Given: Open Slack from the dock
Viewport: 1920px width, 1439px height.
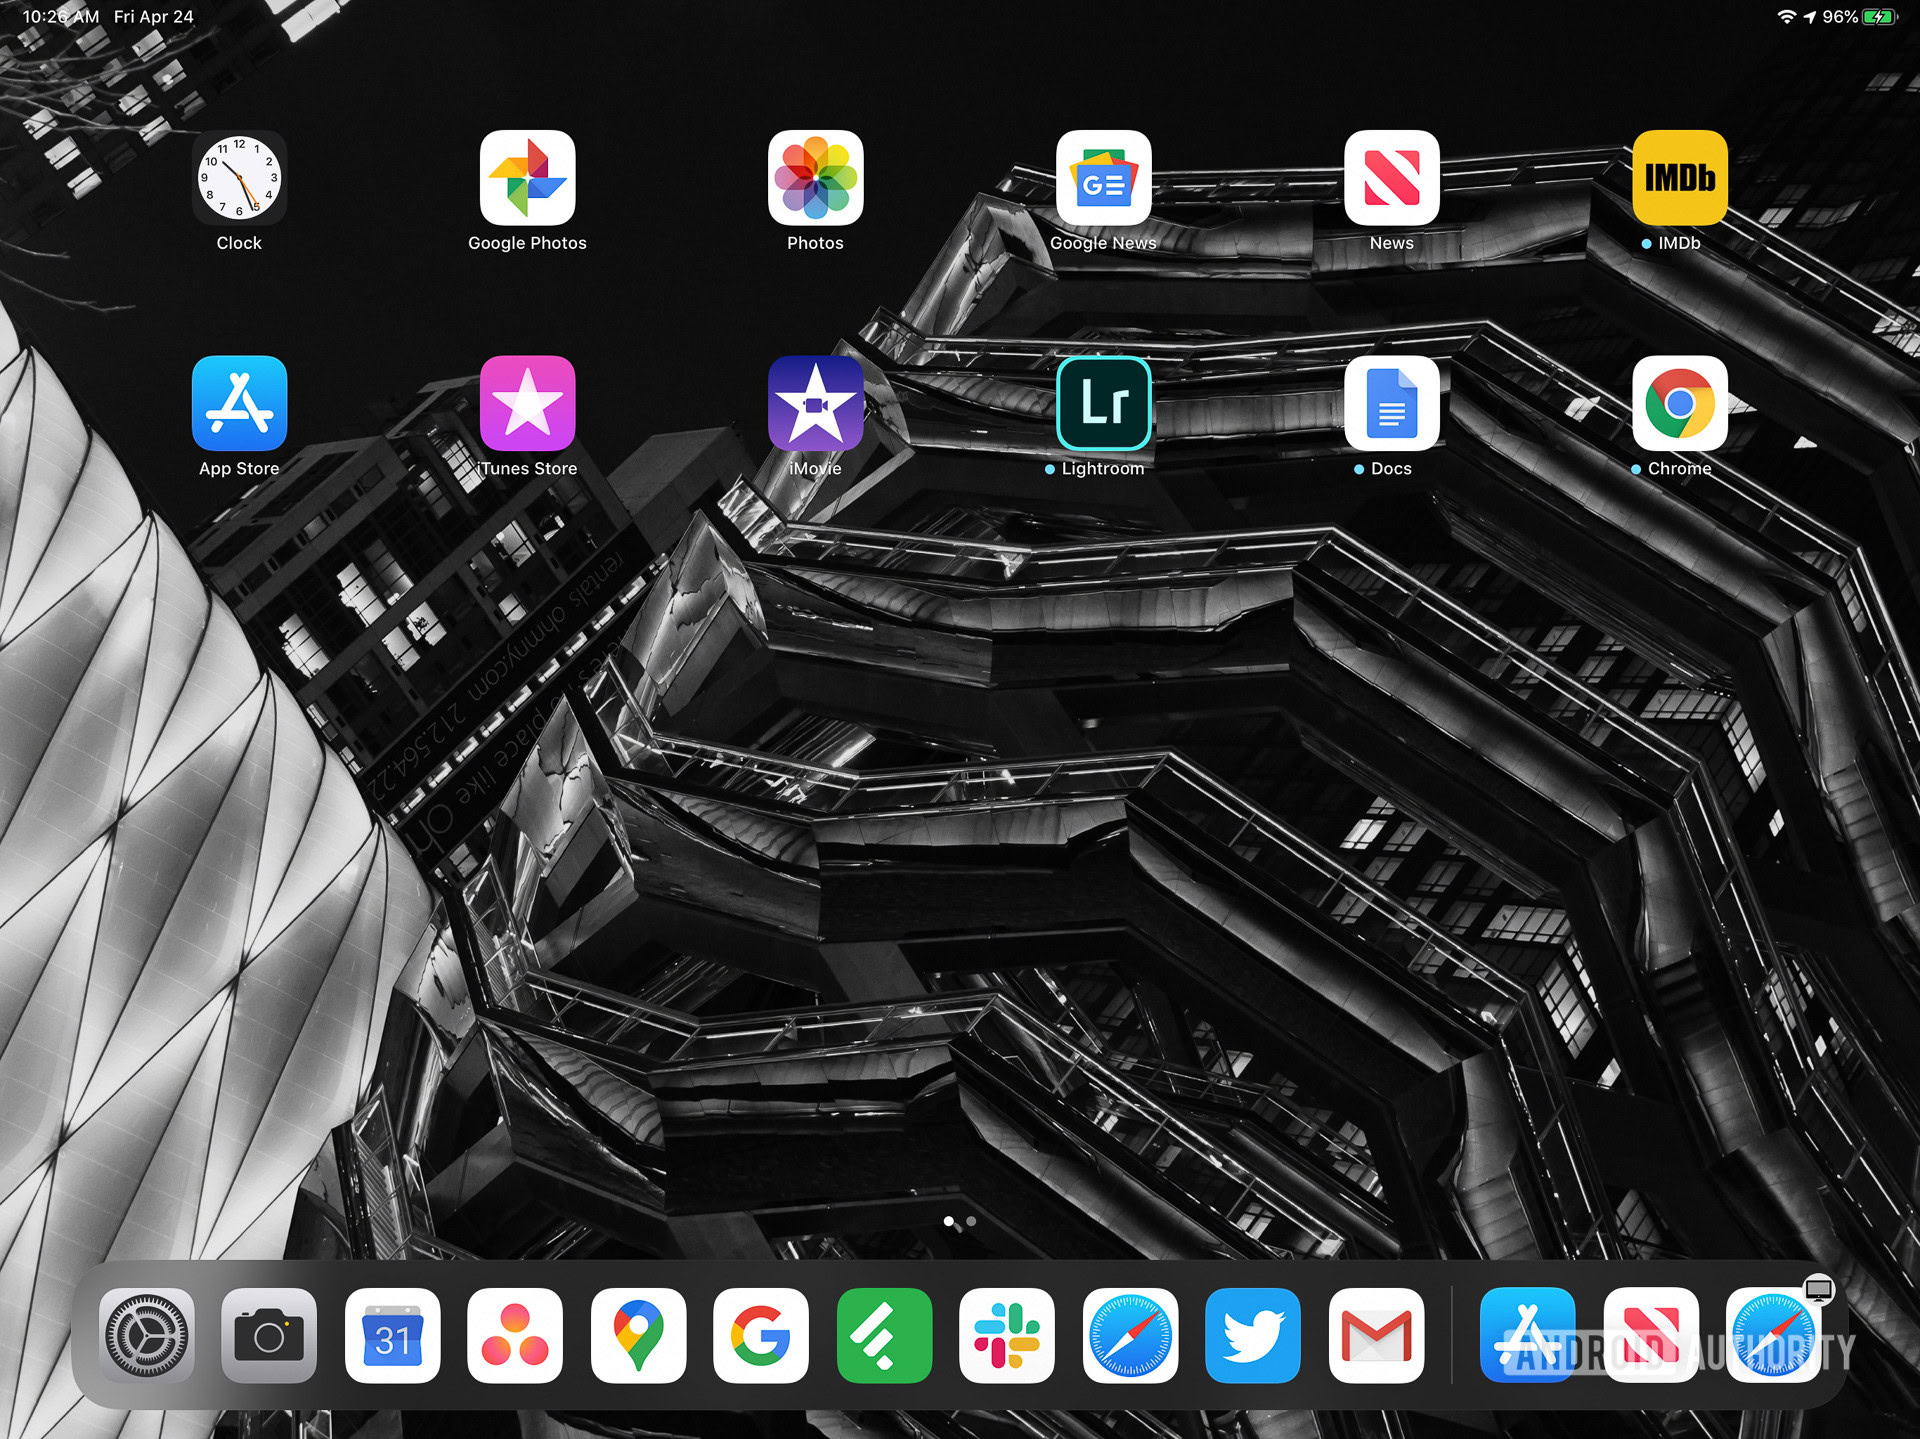Looking at the screenshot, I should coord(1007,1335).
